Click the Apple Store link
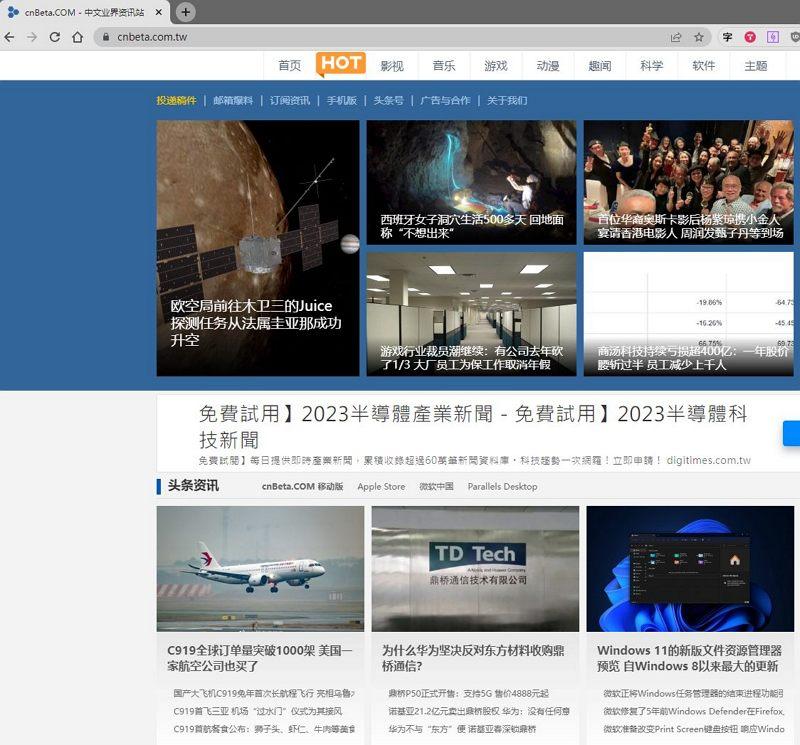 381,486
